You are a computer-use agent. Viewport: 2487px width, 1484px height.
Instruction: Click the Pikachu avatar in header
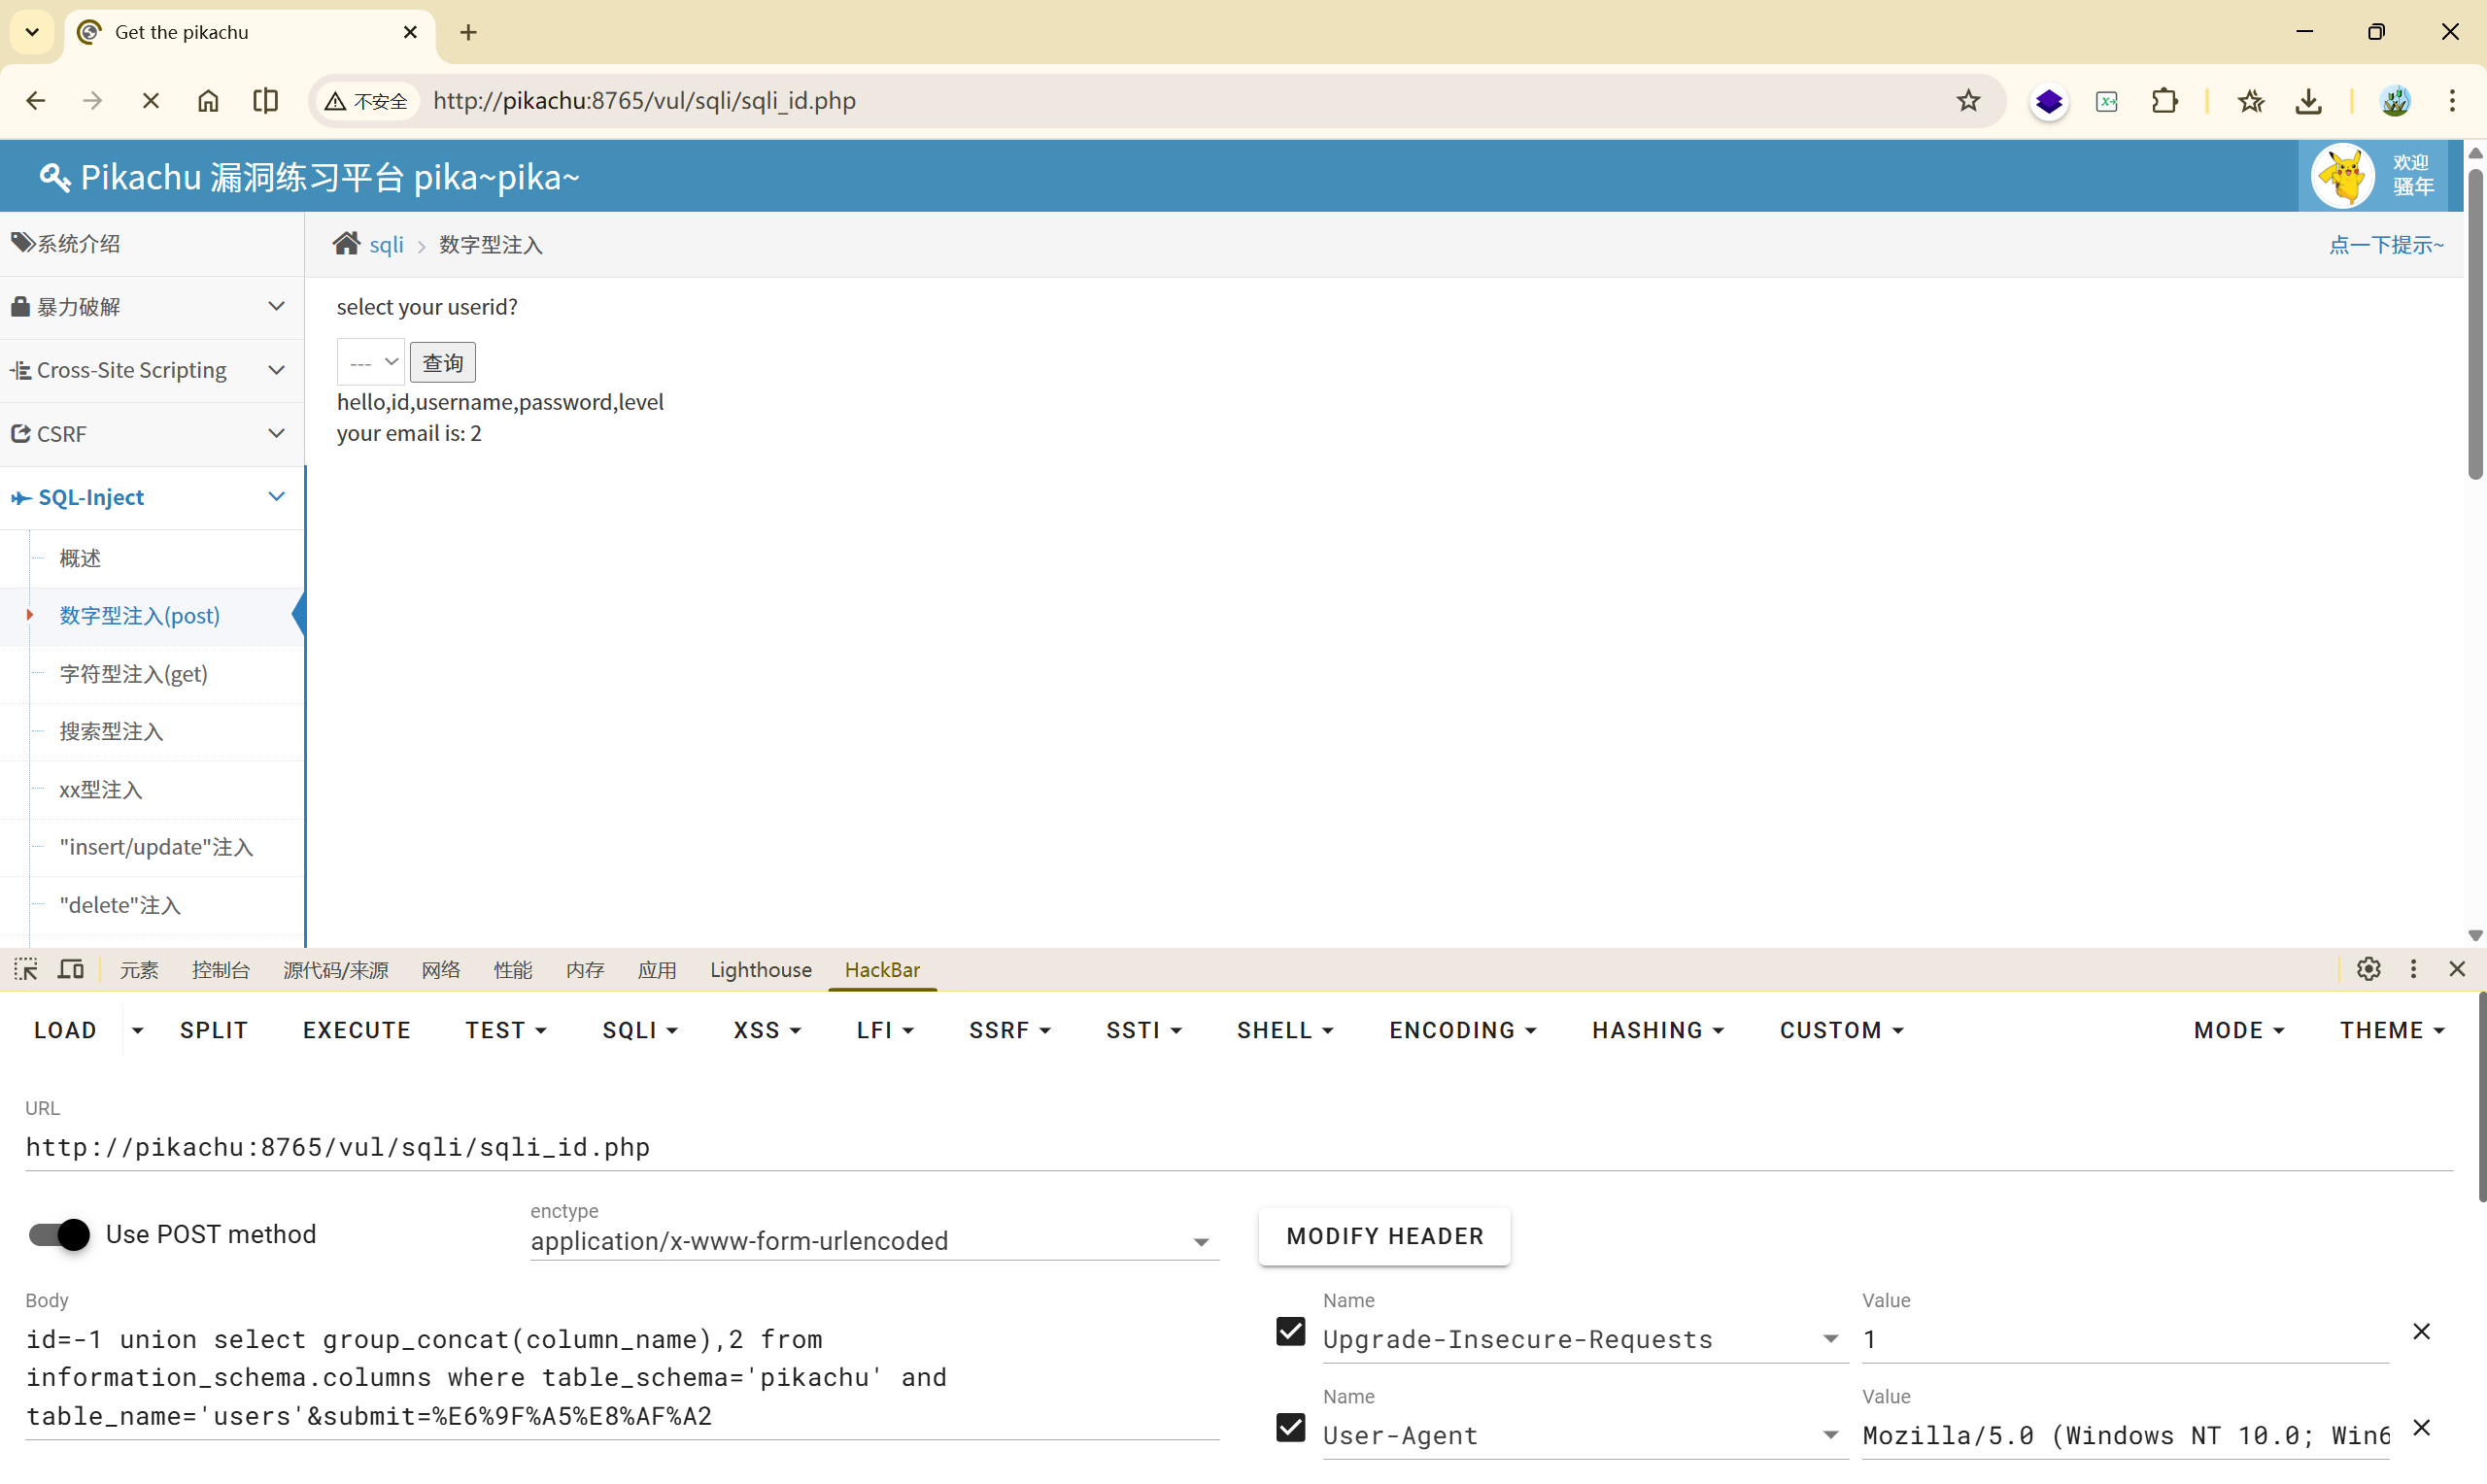[x=2343, y=176]
